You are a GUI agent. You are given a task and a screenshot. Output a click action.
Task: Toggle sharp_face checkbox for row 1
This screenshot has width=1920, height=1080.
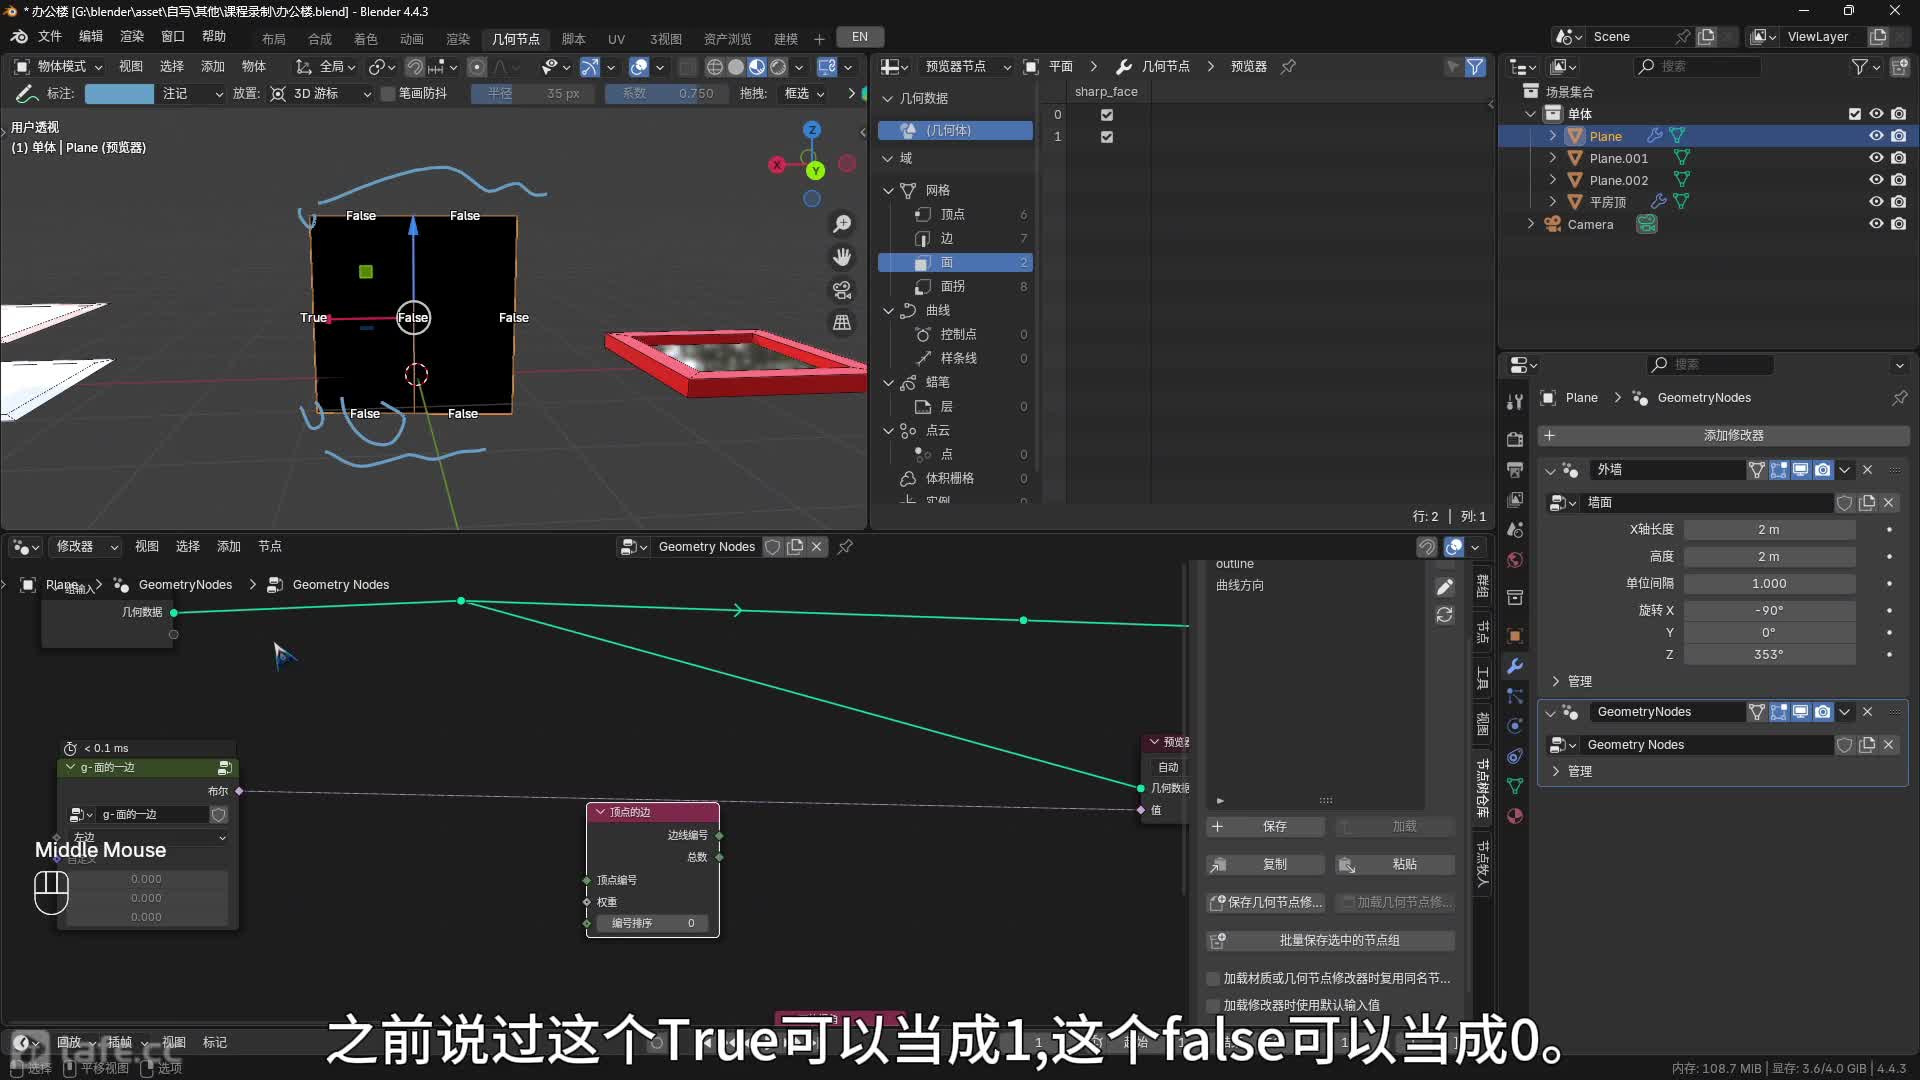pyautogui.click(x=1106, y=137)
